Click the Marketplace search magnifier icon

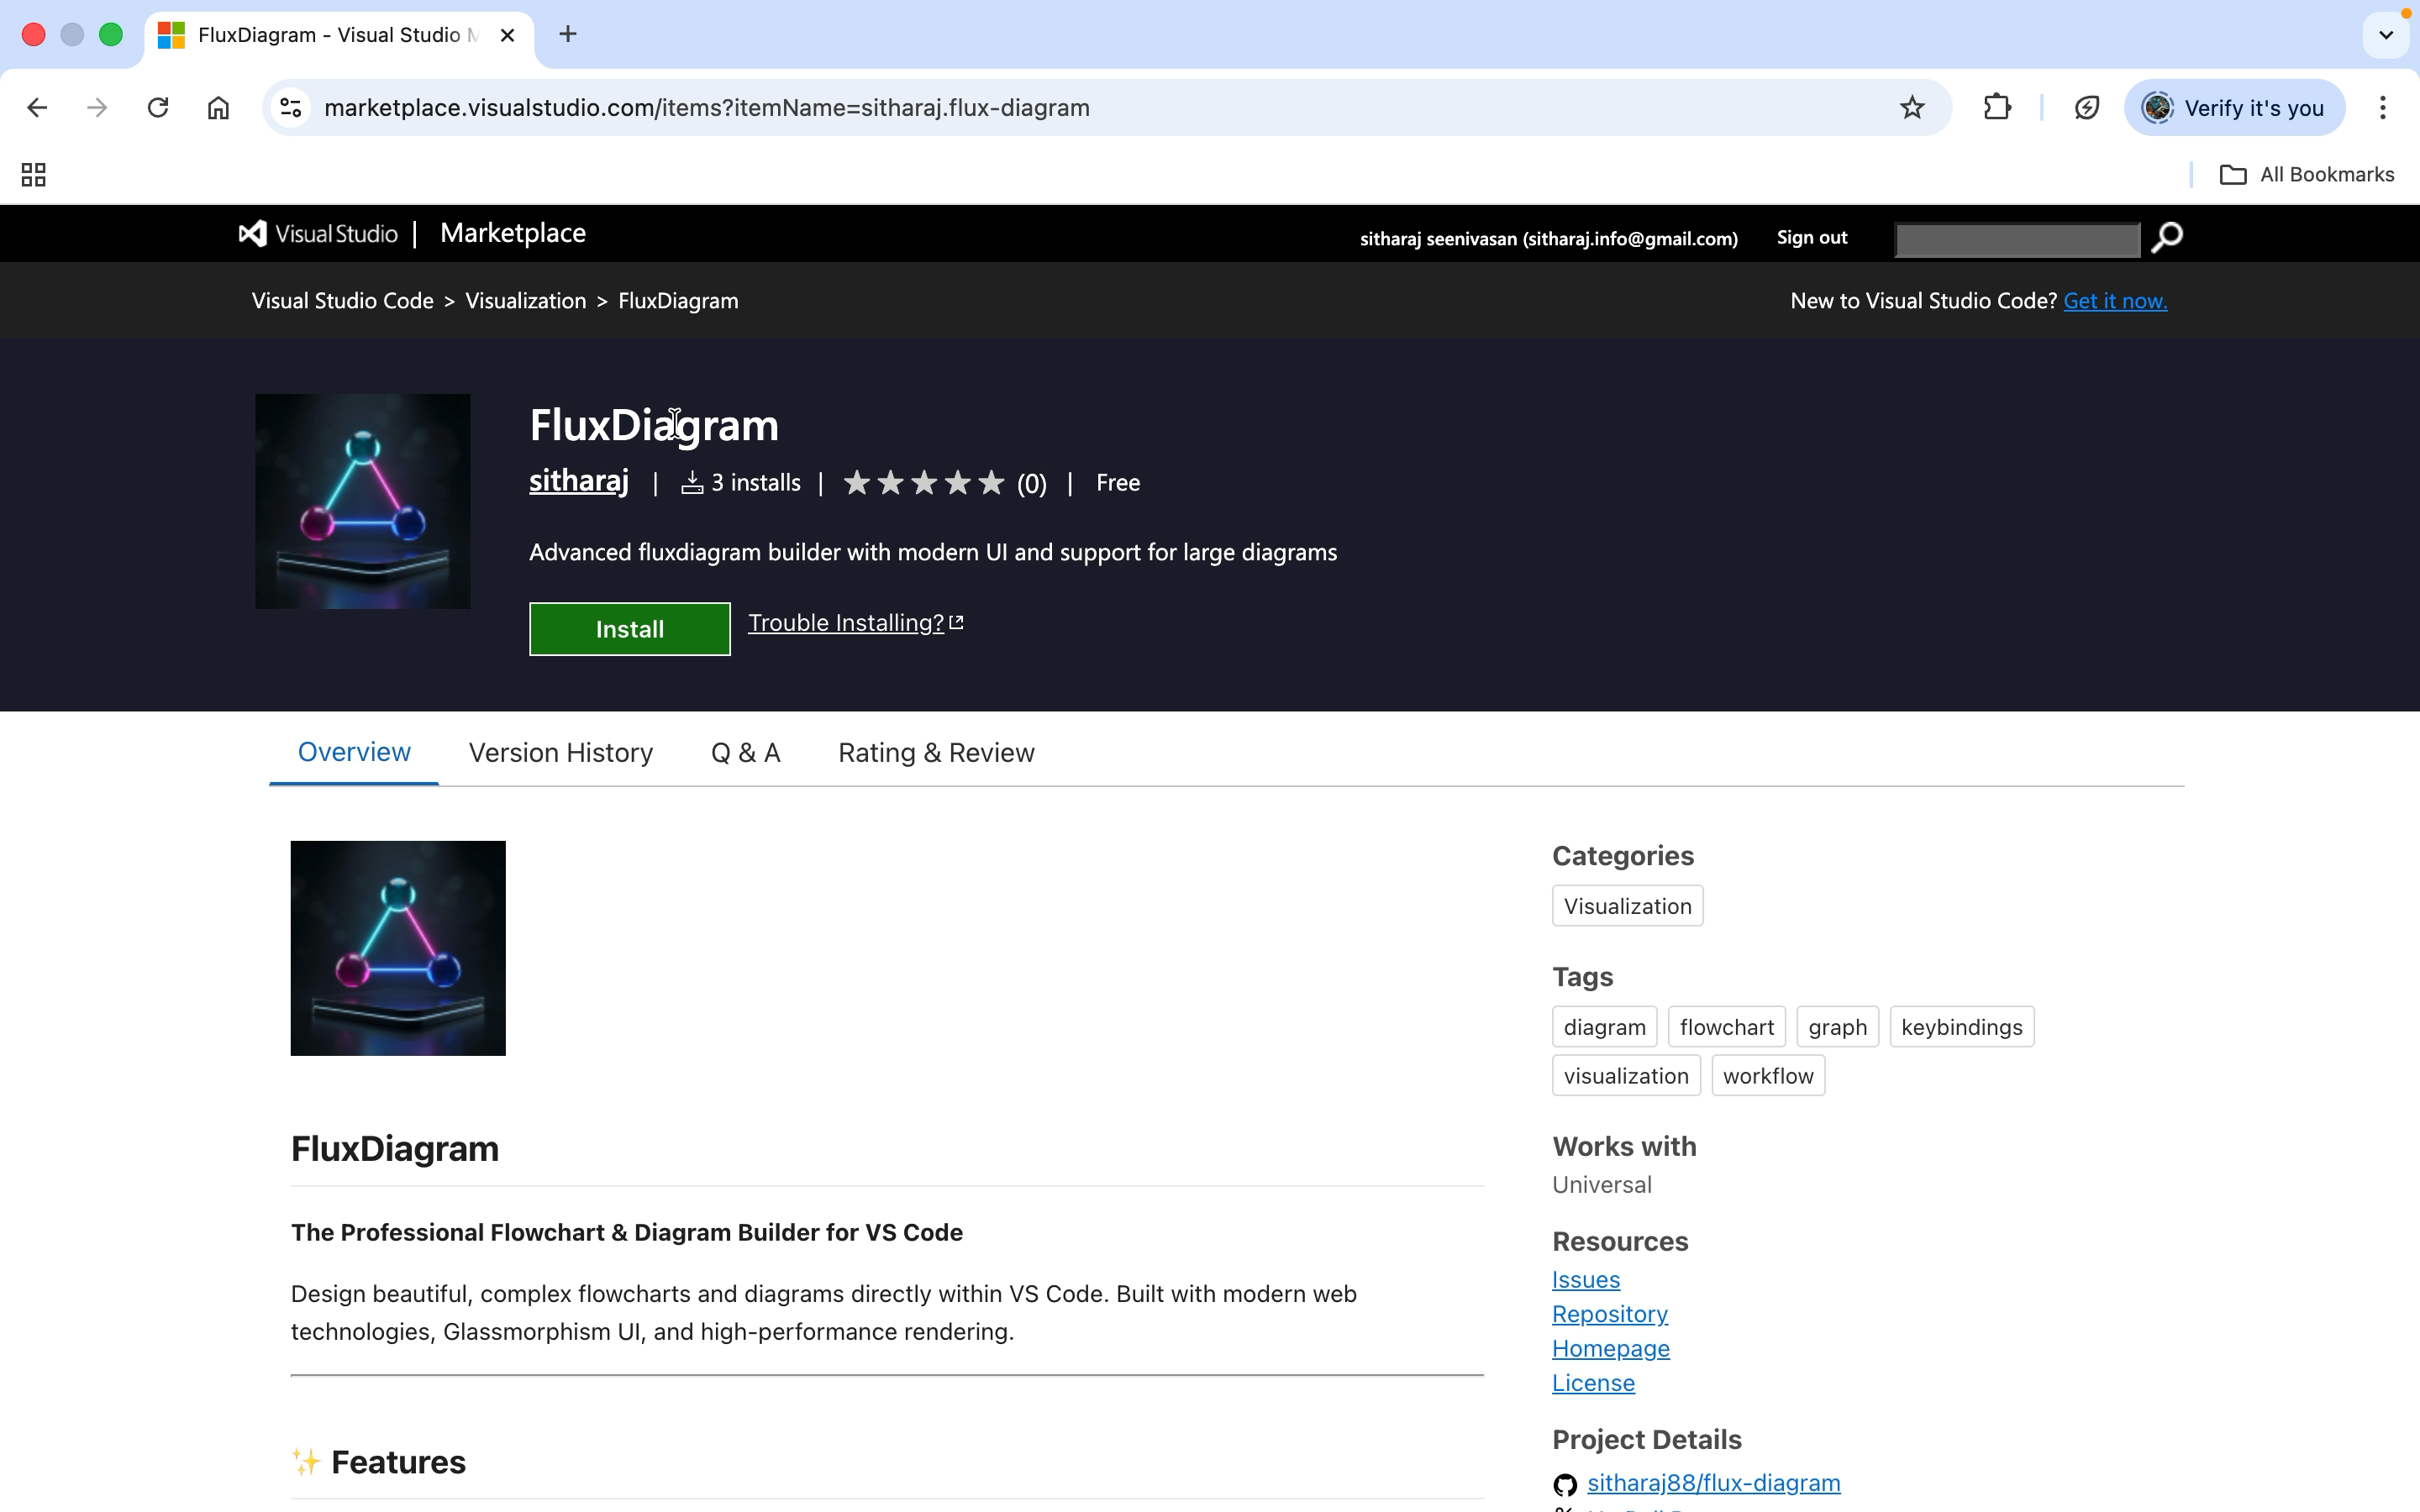point(2167,238)
